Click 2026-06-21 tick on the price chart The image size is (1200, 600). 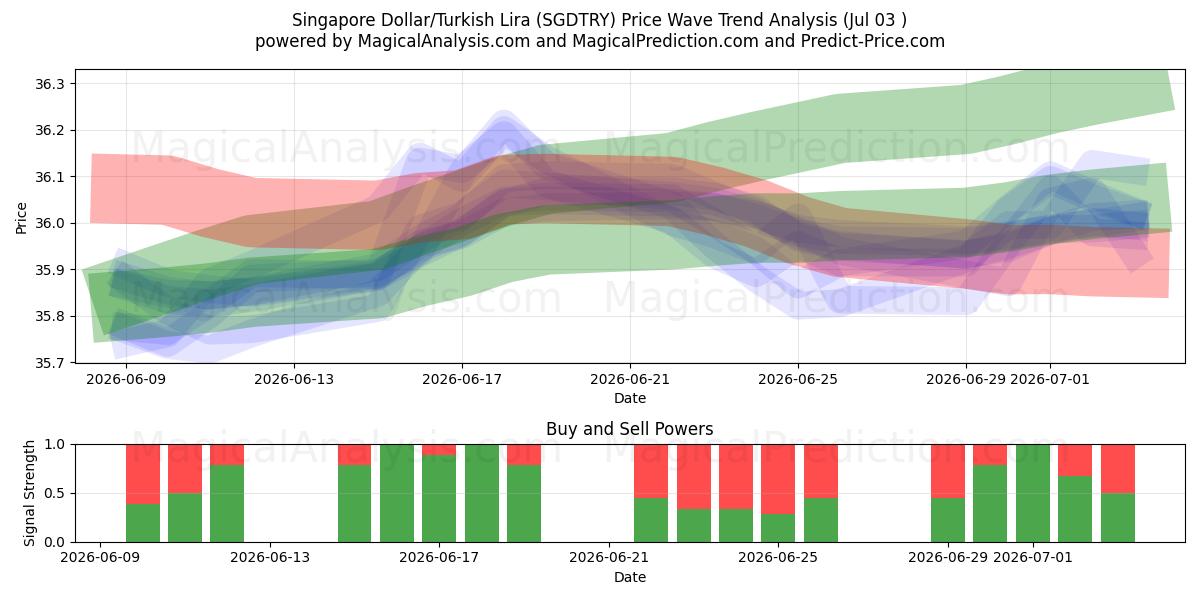(x=630, y=380)
